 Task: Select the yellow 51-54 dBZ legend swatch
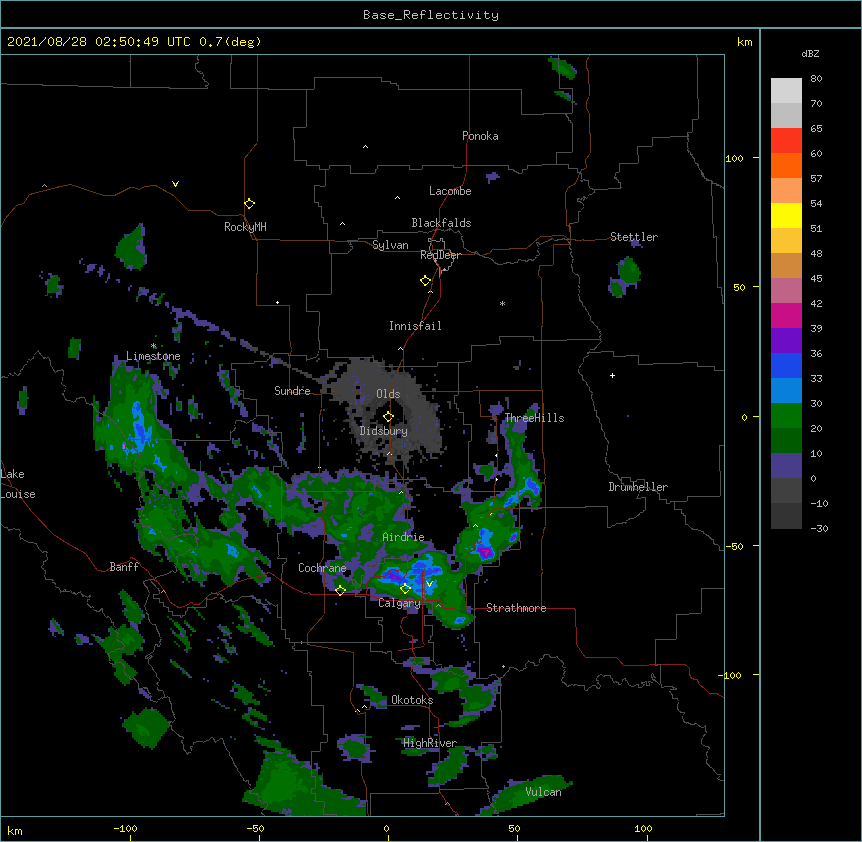[786, 215]
